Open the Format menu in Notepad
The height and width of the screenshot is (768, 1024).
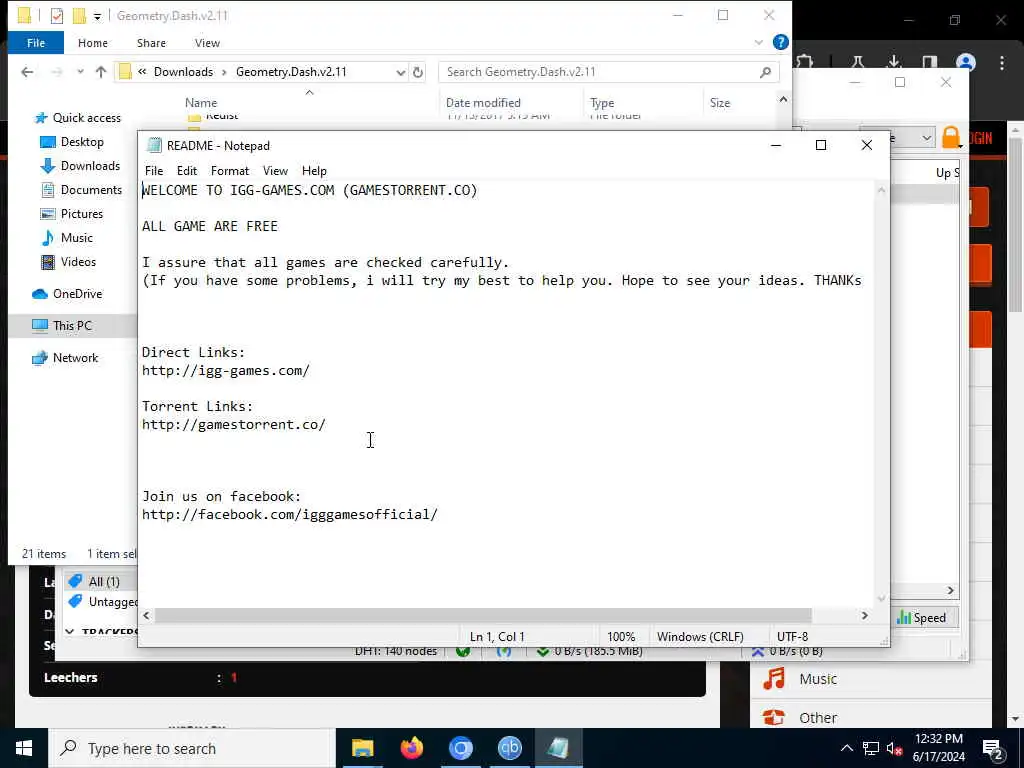(230, 170)
